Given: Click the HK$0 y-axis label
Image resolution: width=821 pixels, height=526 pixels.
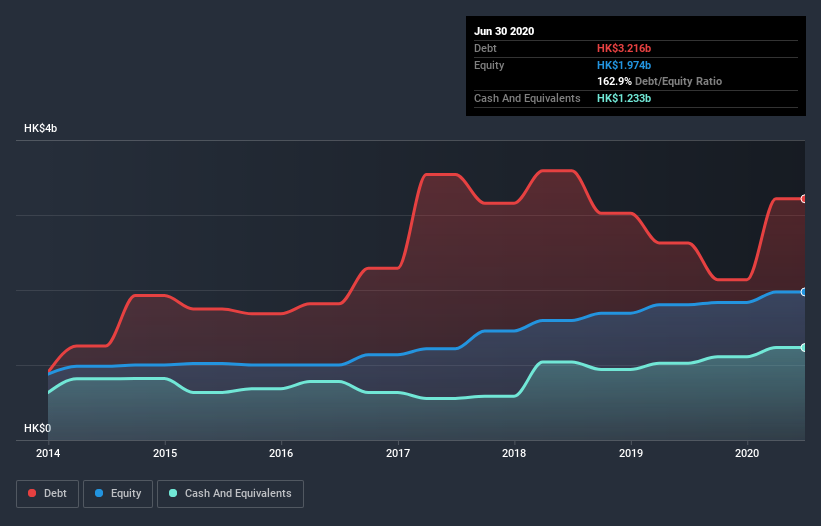Looking at the screenshot, I should point(37,428).
